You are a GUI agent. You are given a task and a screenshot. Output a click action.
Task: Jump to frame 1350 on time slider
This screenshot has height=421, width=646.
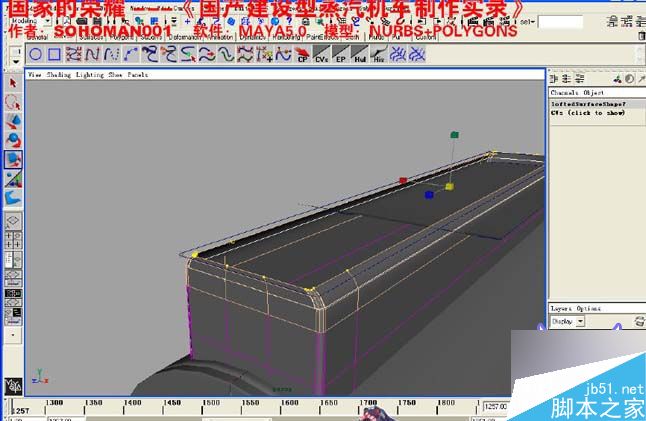85,408
